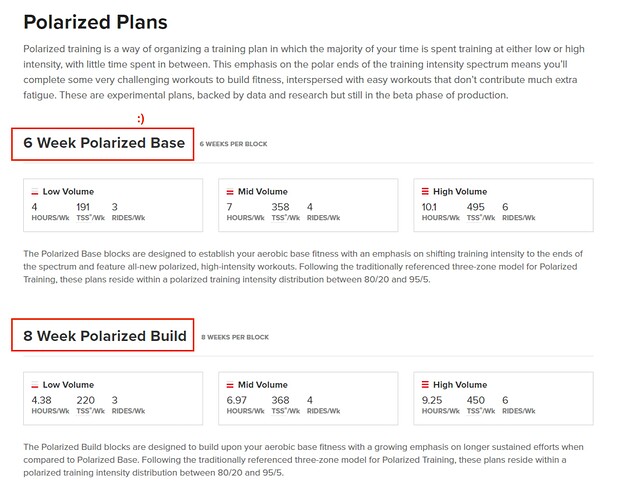Click the High Volume icon in Polarized Base
The image size is (624, 499).
425,191
